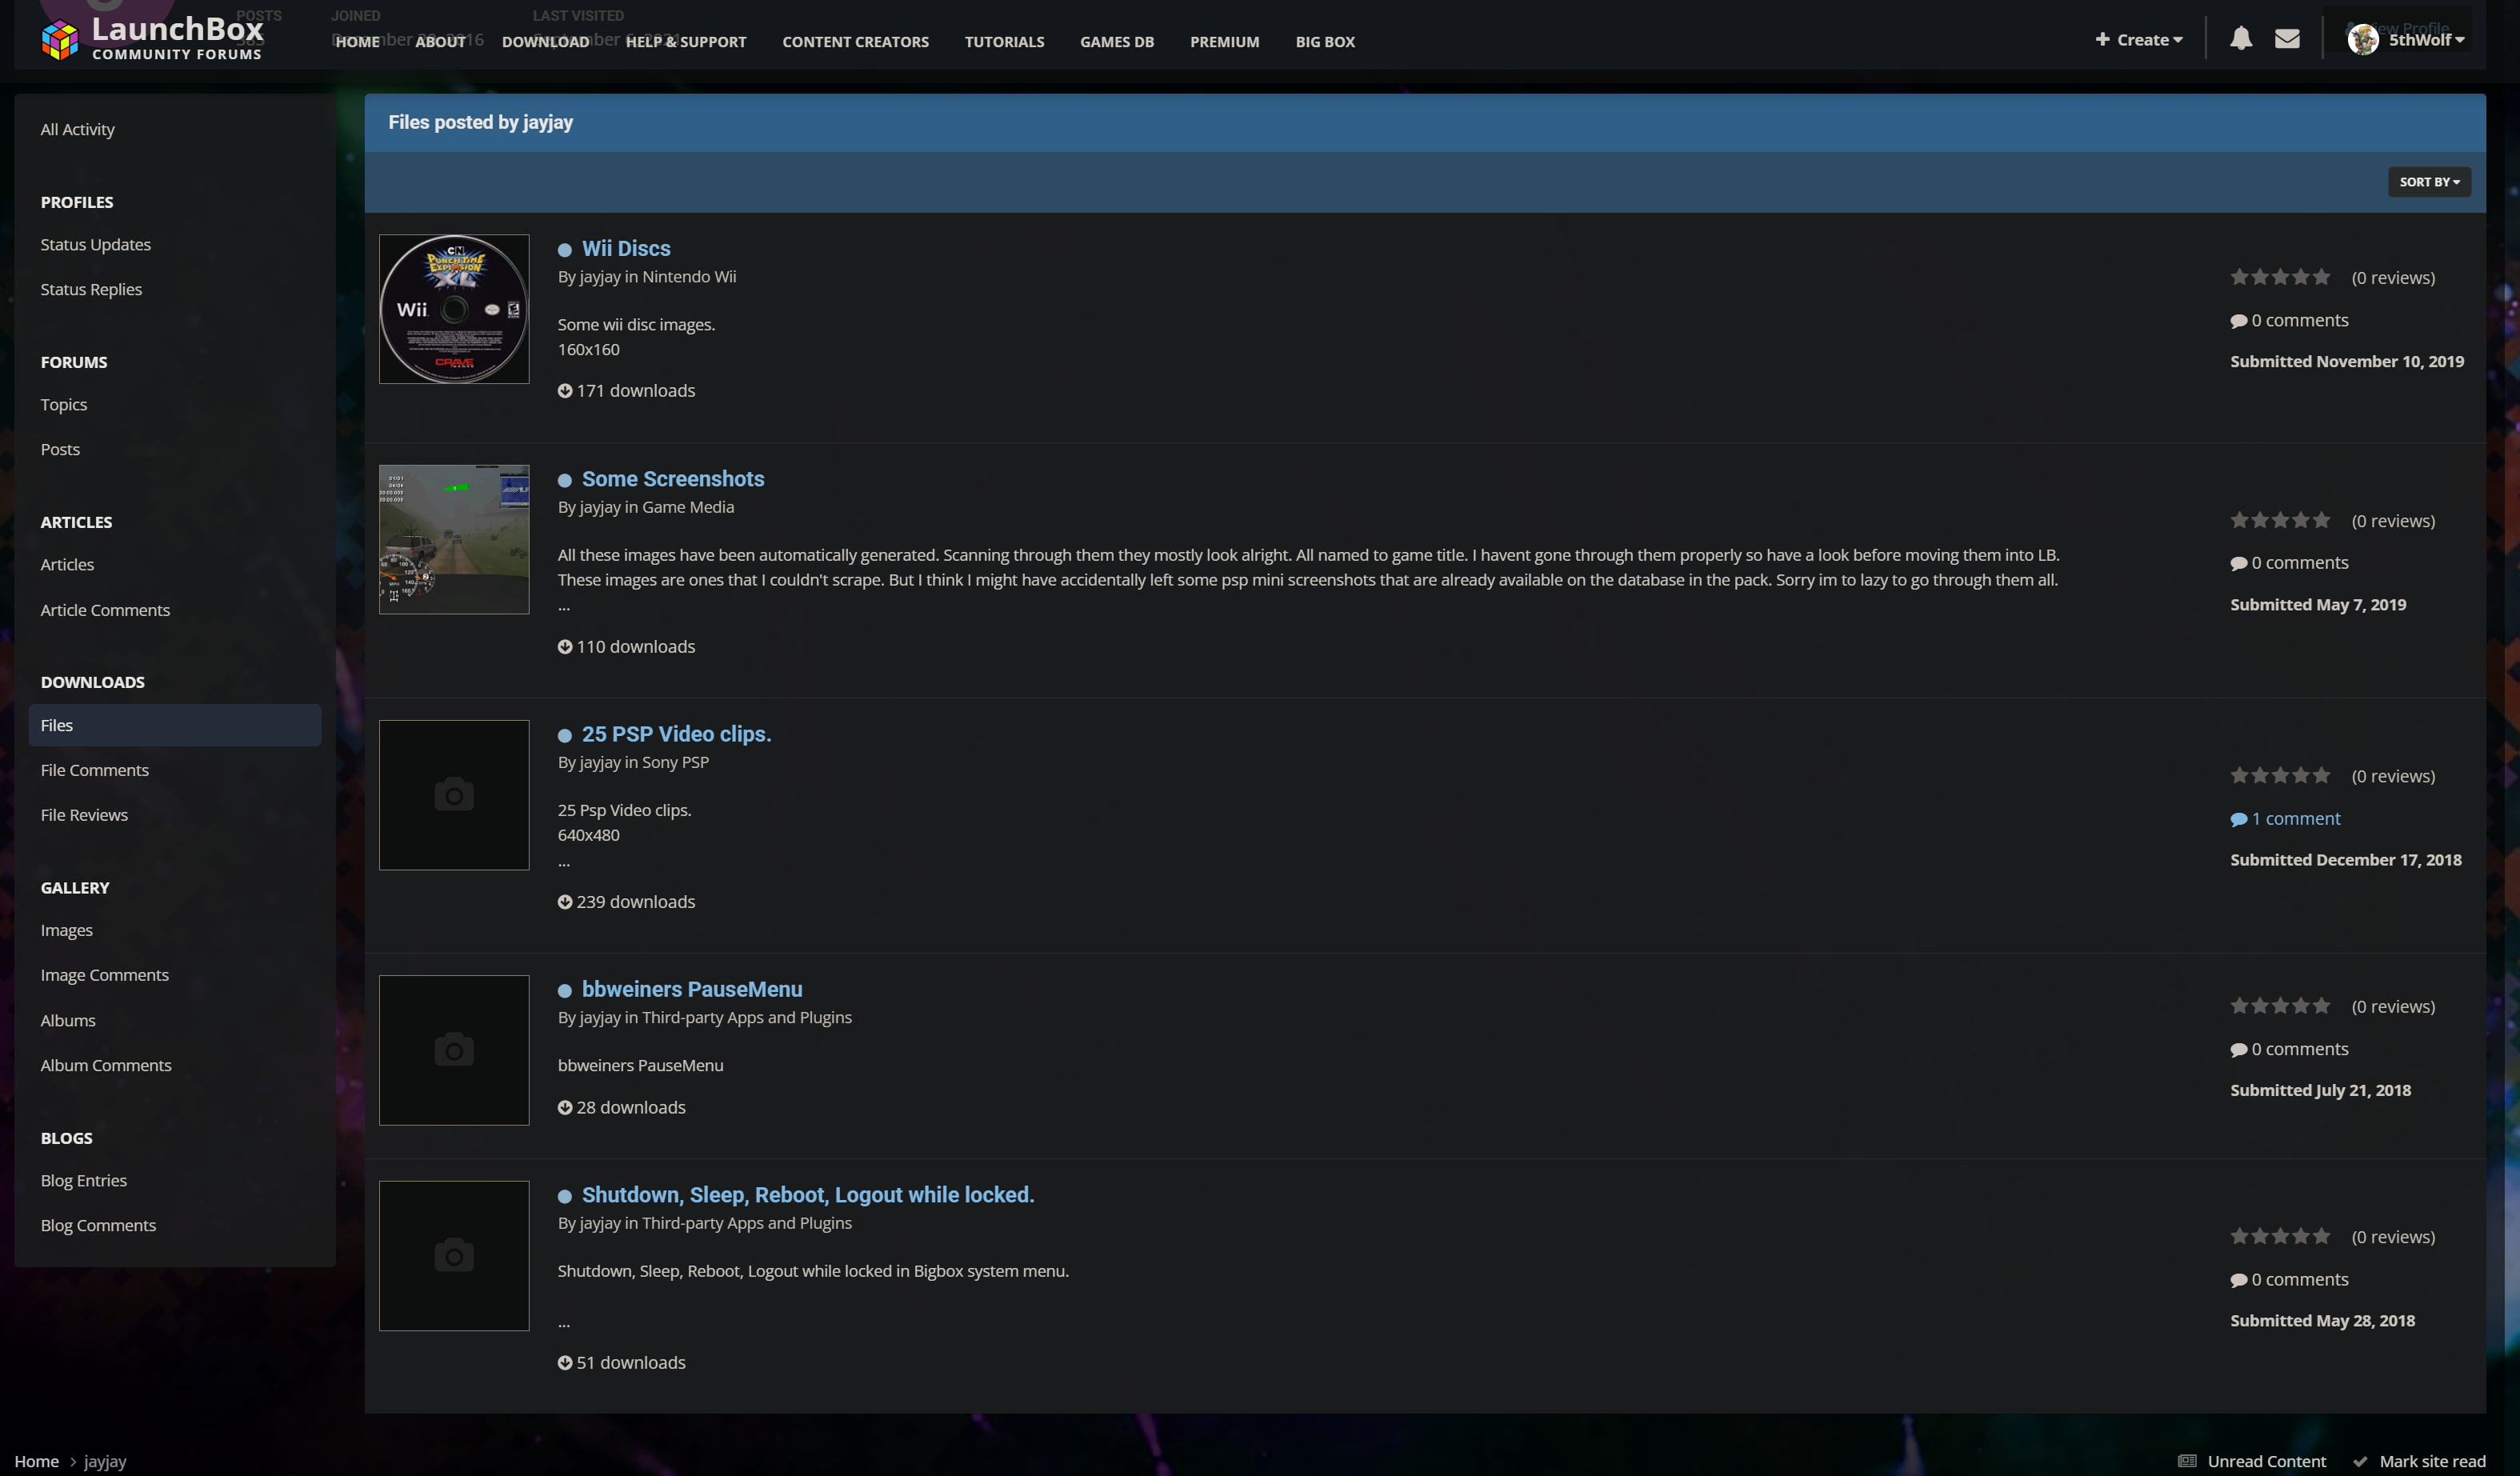Open the 25 PSP Video clips link
The image size is (2520, 1476).
point(676,734)
